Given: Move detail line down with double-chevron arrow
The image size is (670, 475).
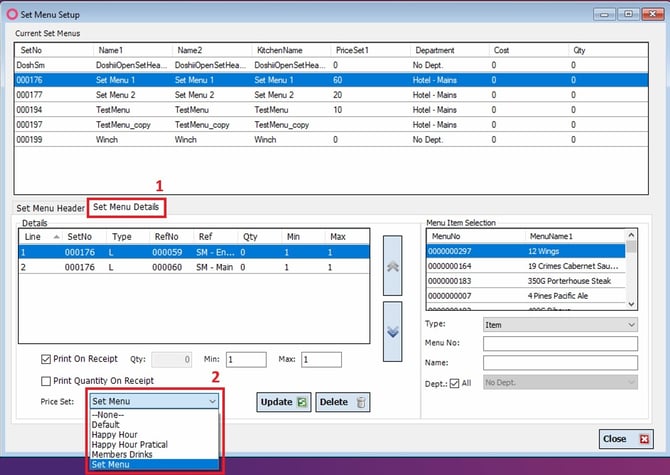Looking at the screenshot, I should [x=392, y=331].
